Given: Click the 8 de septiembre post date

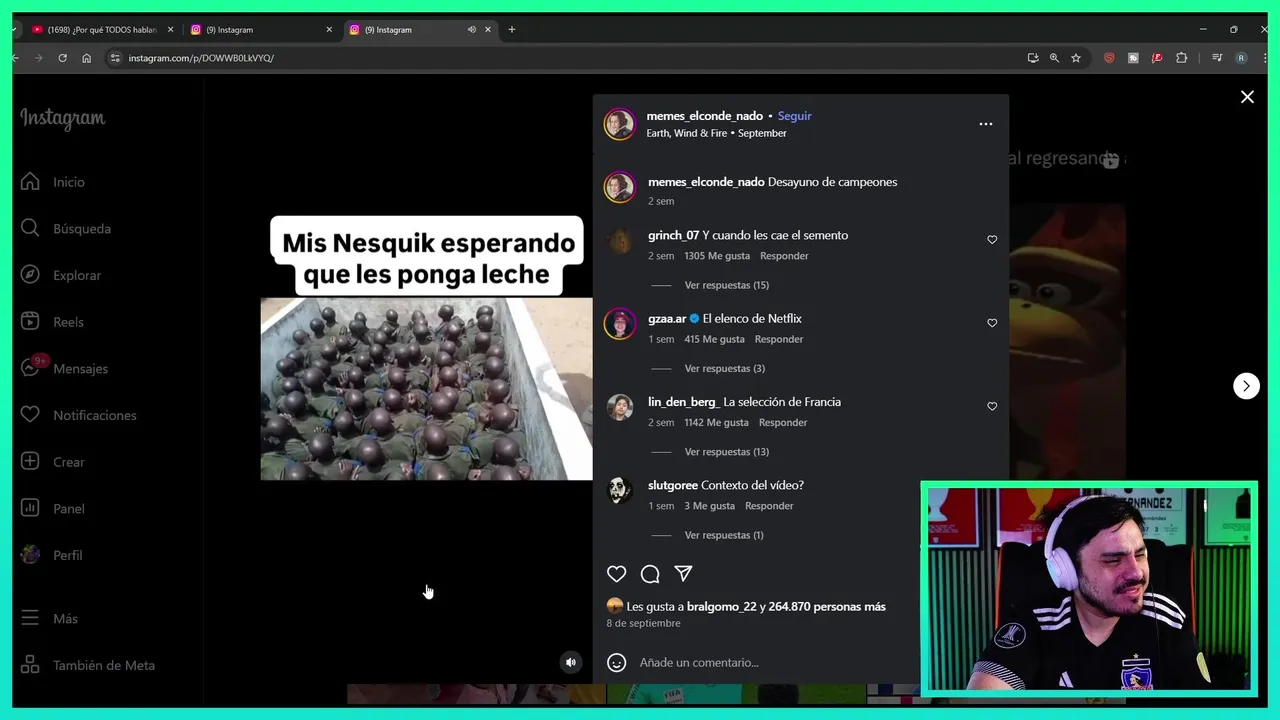Looking at the screenshot, I should [x=643, y=623].
